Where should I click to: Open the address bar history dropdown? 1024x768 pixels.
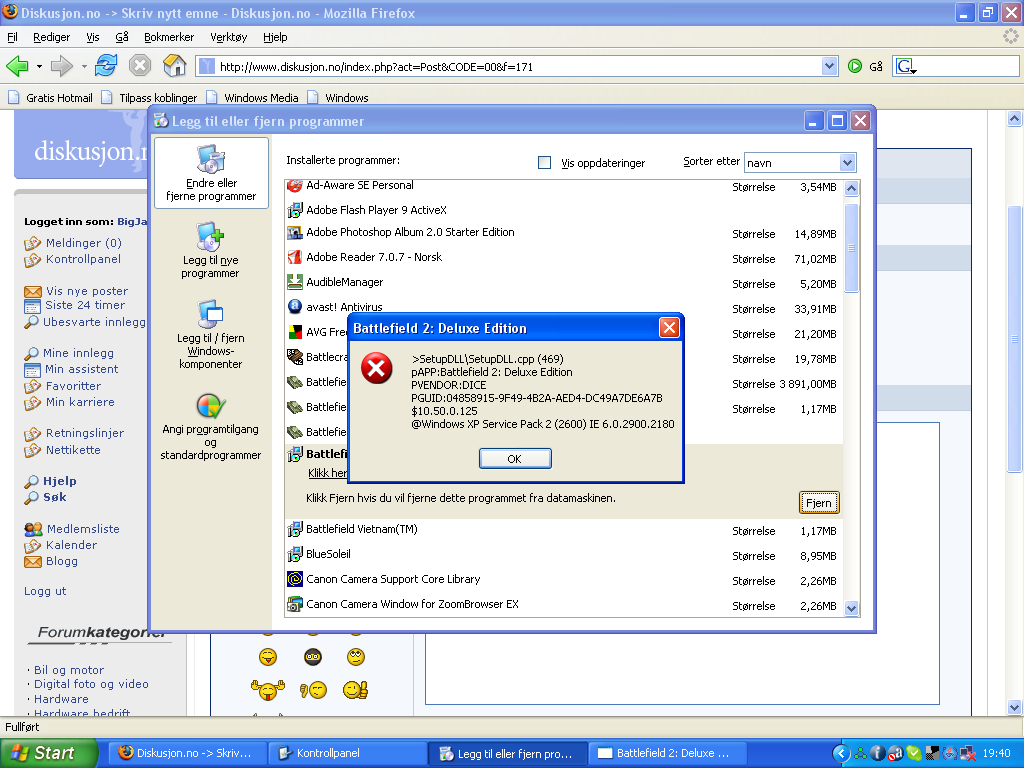click(829, 66)
